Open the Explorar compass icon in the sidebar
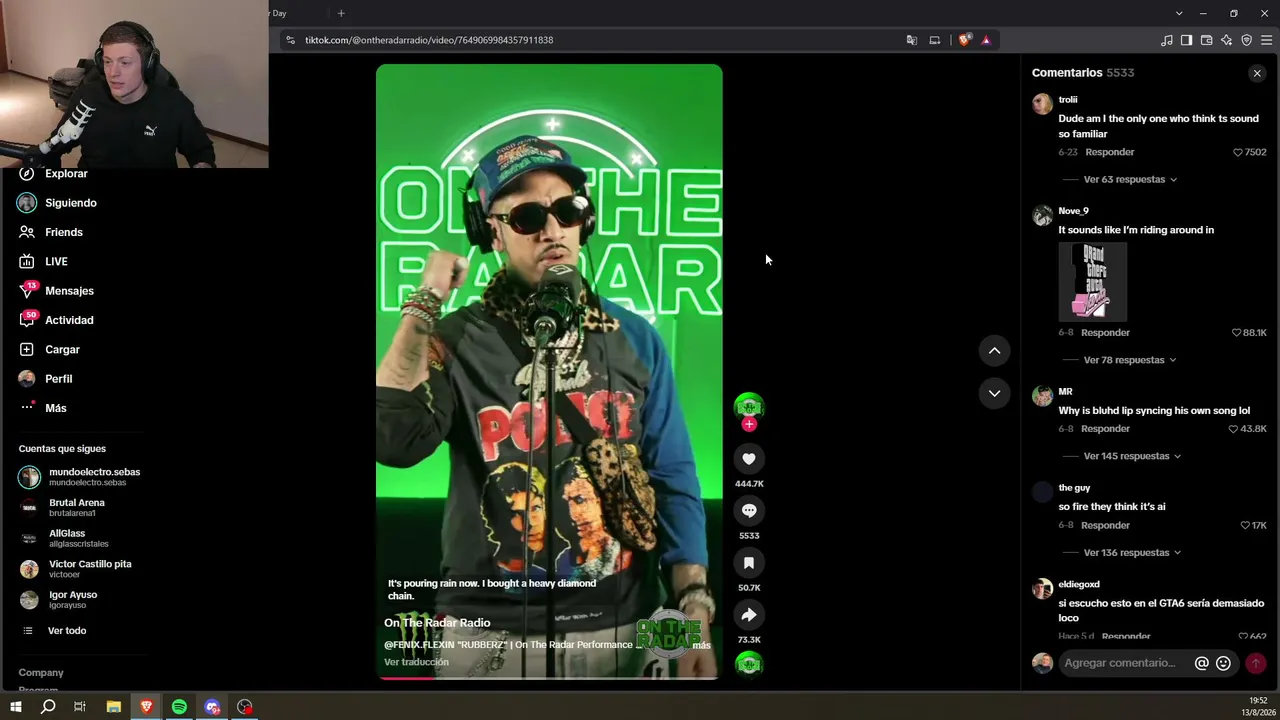Screen dimensions: 1280x720 27,174
